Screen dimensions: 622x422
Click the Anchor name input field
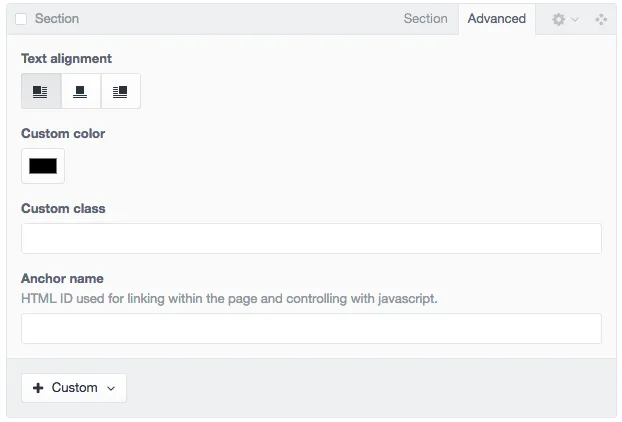(311, 328)
